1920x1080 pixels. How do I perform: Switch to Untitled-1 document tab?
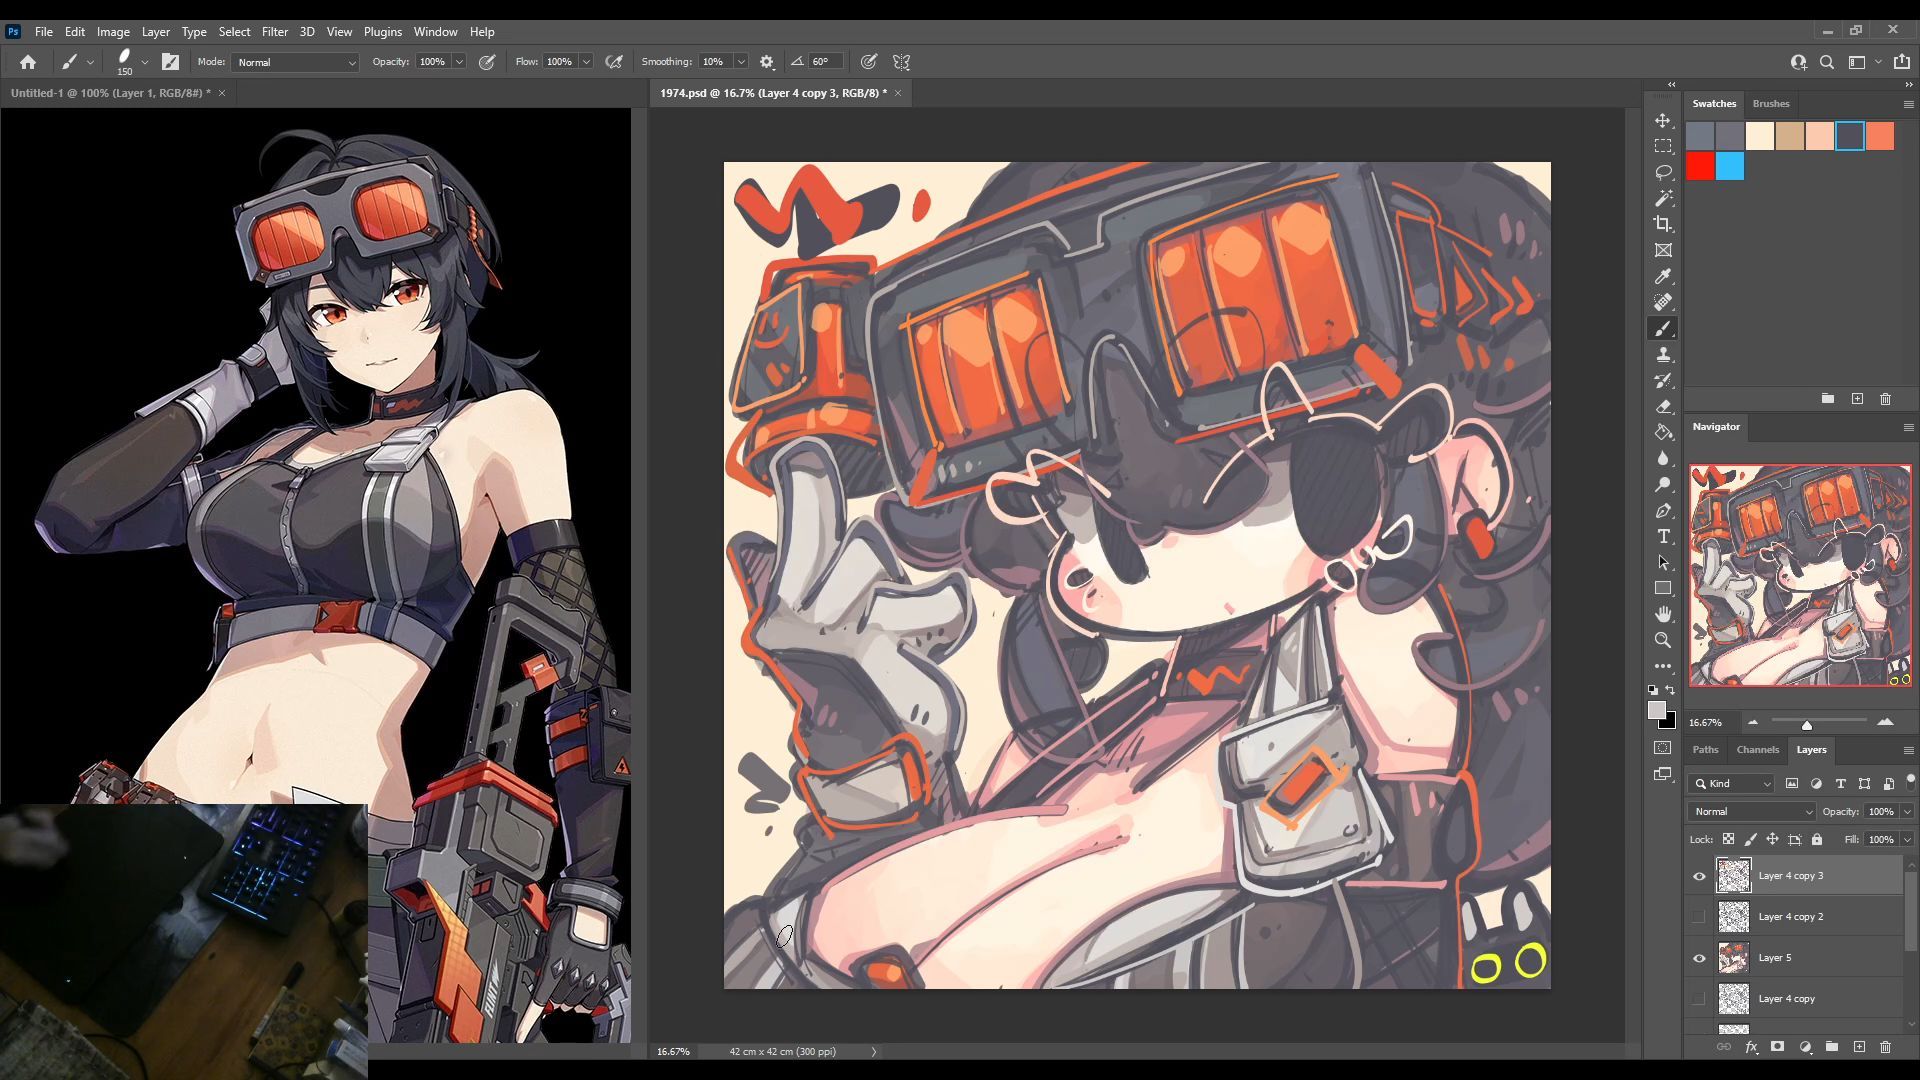coord(110,93)
